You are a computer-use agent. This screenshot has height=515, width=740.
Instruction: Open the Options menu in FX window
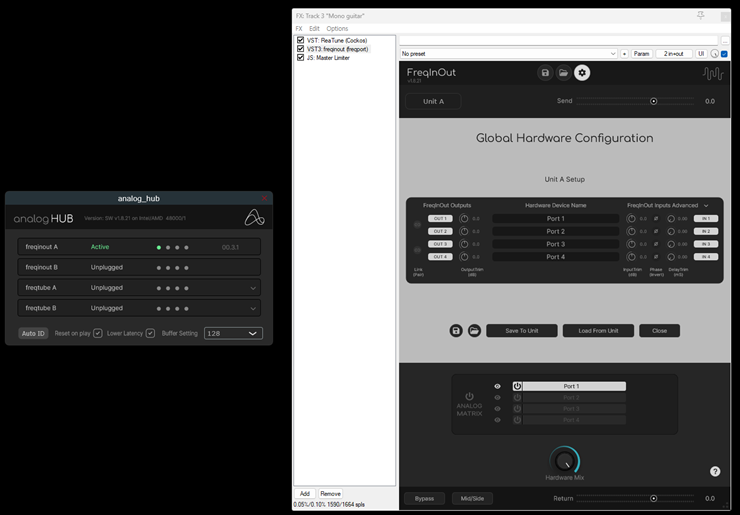[337, 28]
